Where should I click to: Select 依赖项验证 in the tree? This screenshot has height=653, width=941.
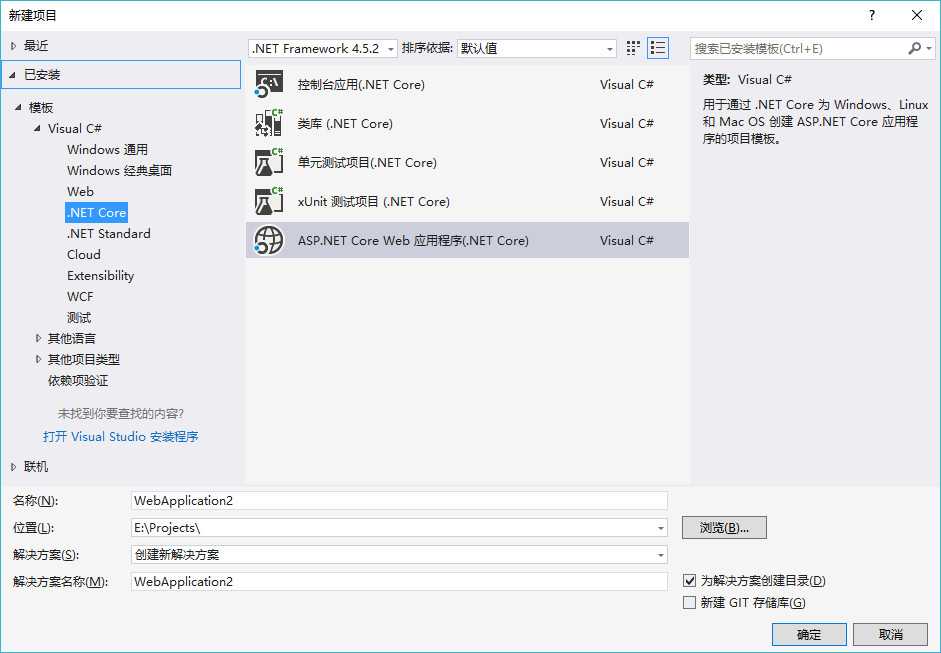point(78,381)
